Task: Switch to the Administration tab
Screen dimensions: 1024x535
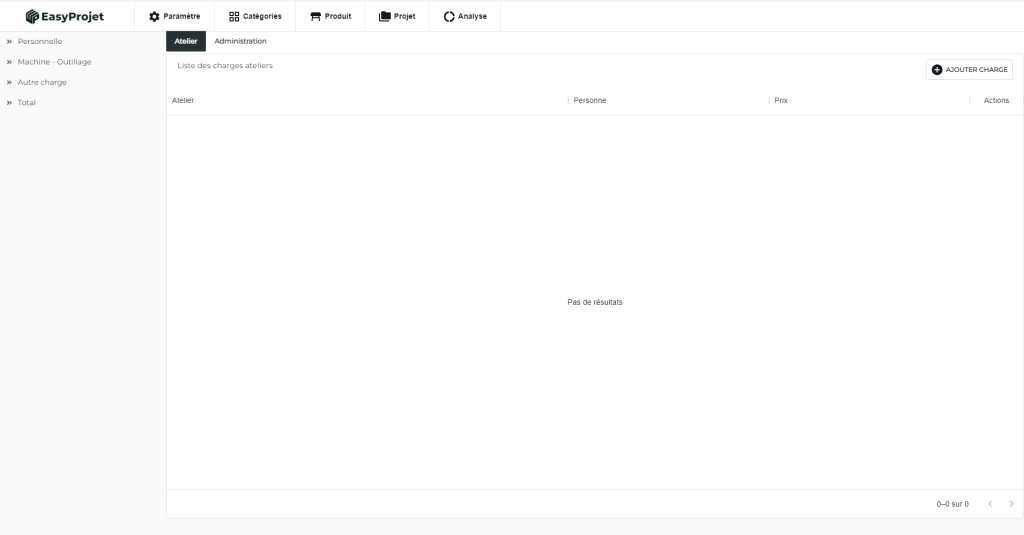Action: (x=240, y=41)
